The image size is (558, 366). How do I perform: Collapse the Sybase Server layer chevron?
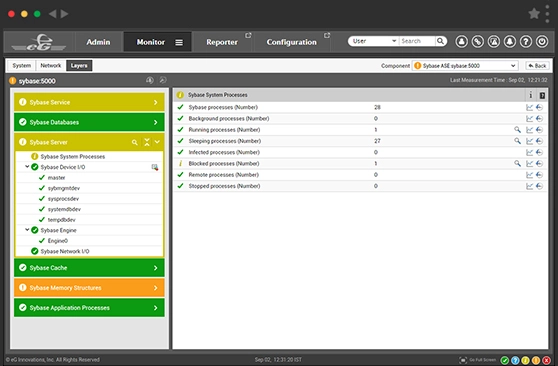click(157, 142)
